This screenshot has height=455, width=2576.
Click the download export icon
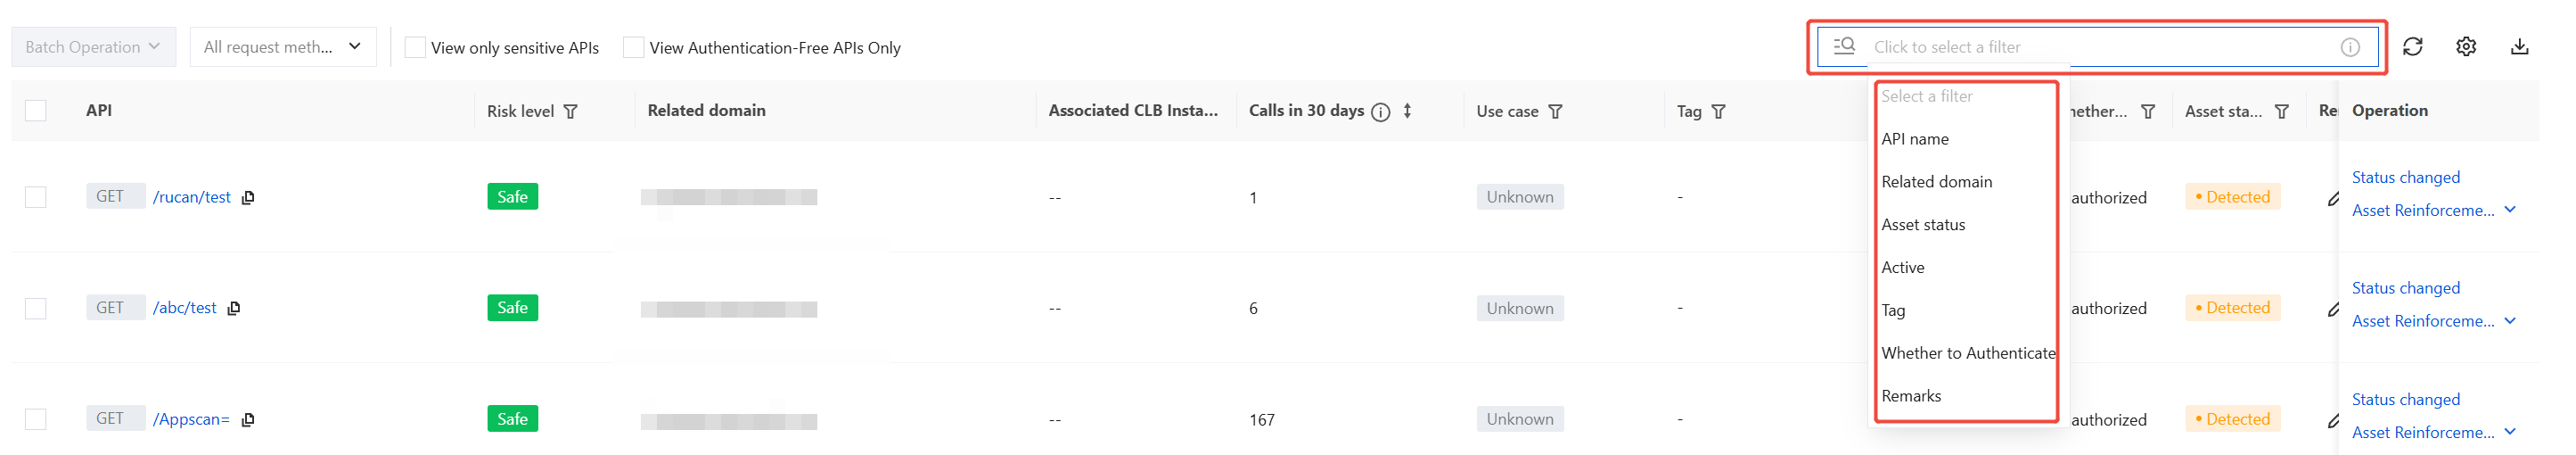2519,47
